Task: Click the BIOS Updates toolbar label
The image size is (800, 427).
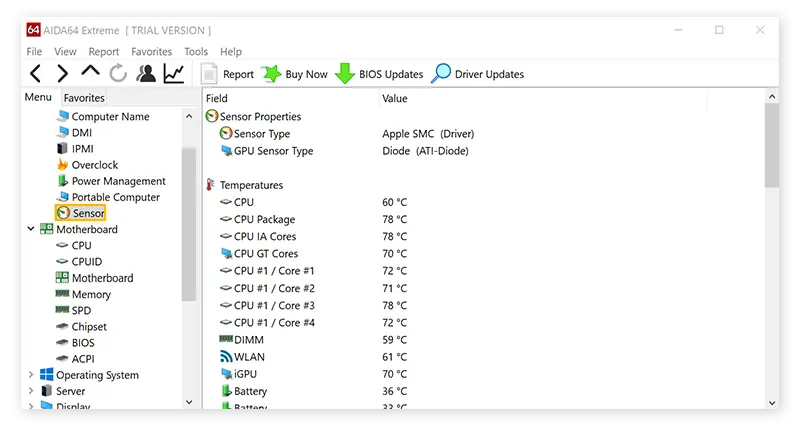Action: (391, 74)
